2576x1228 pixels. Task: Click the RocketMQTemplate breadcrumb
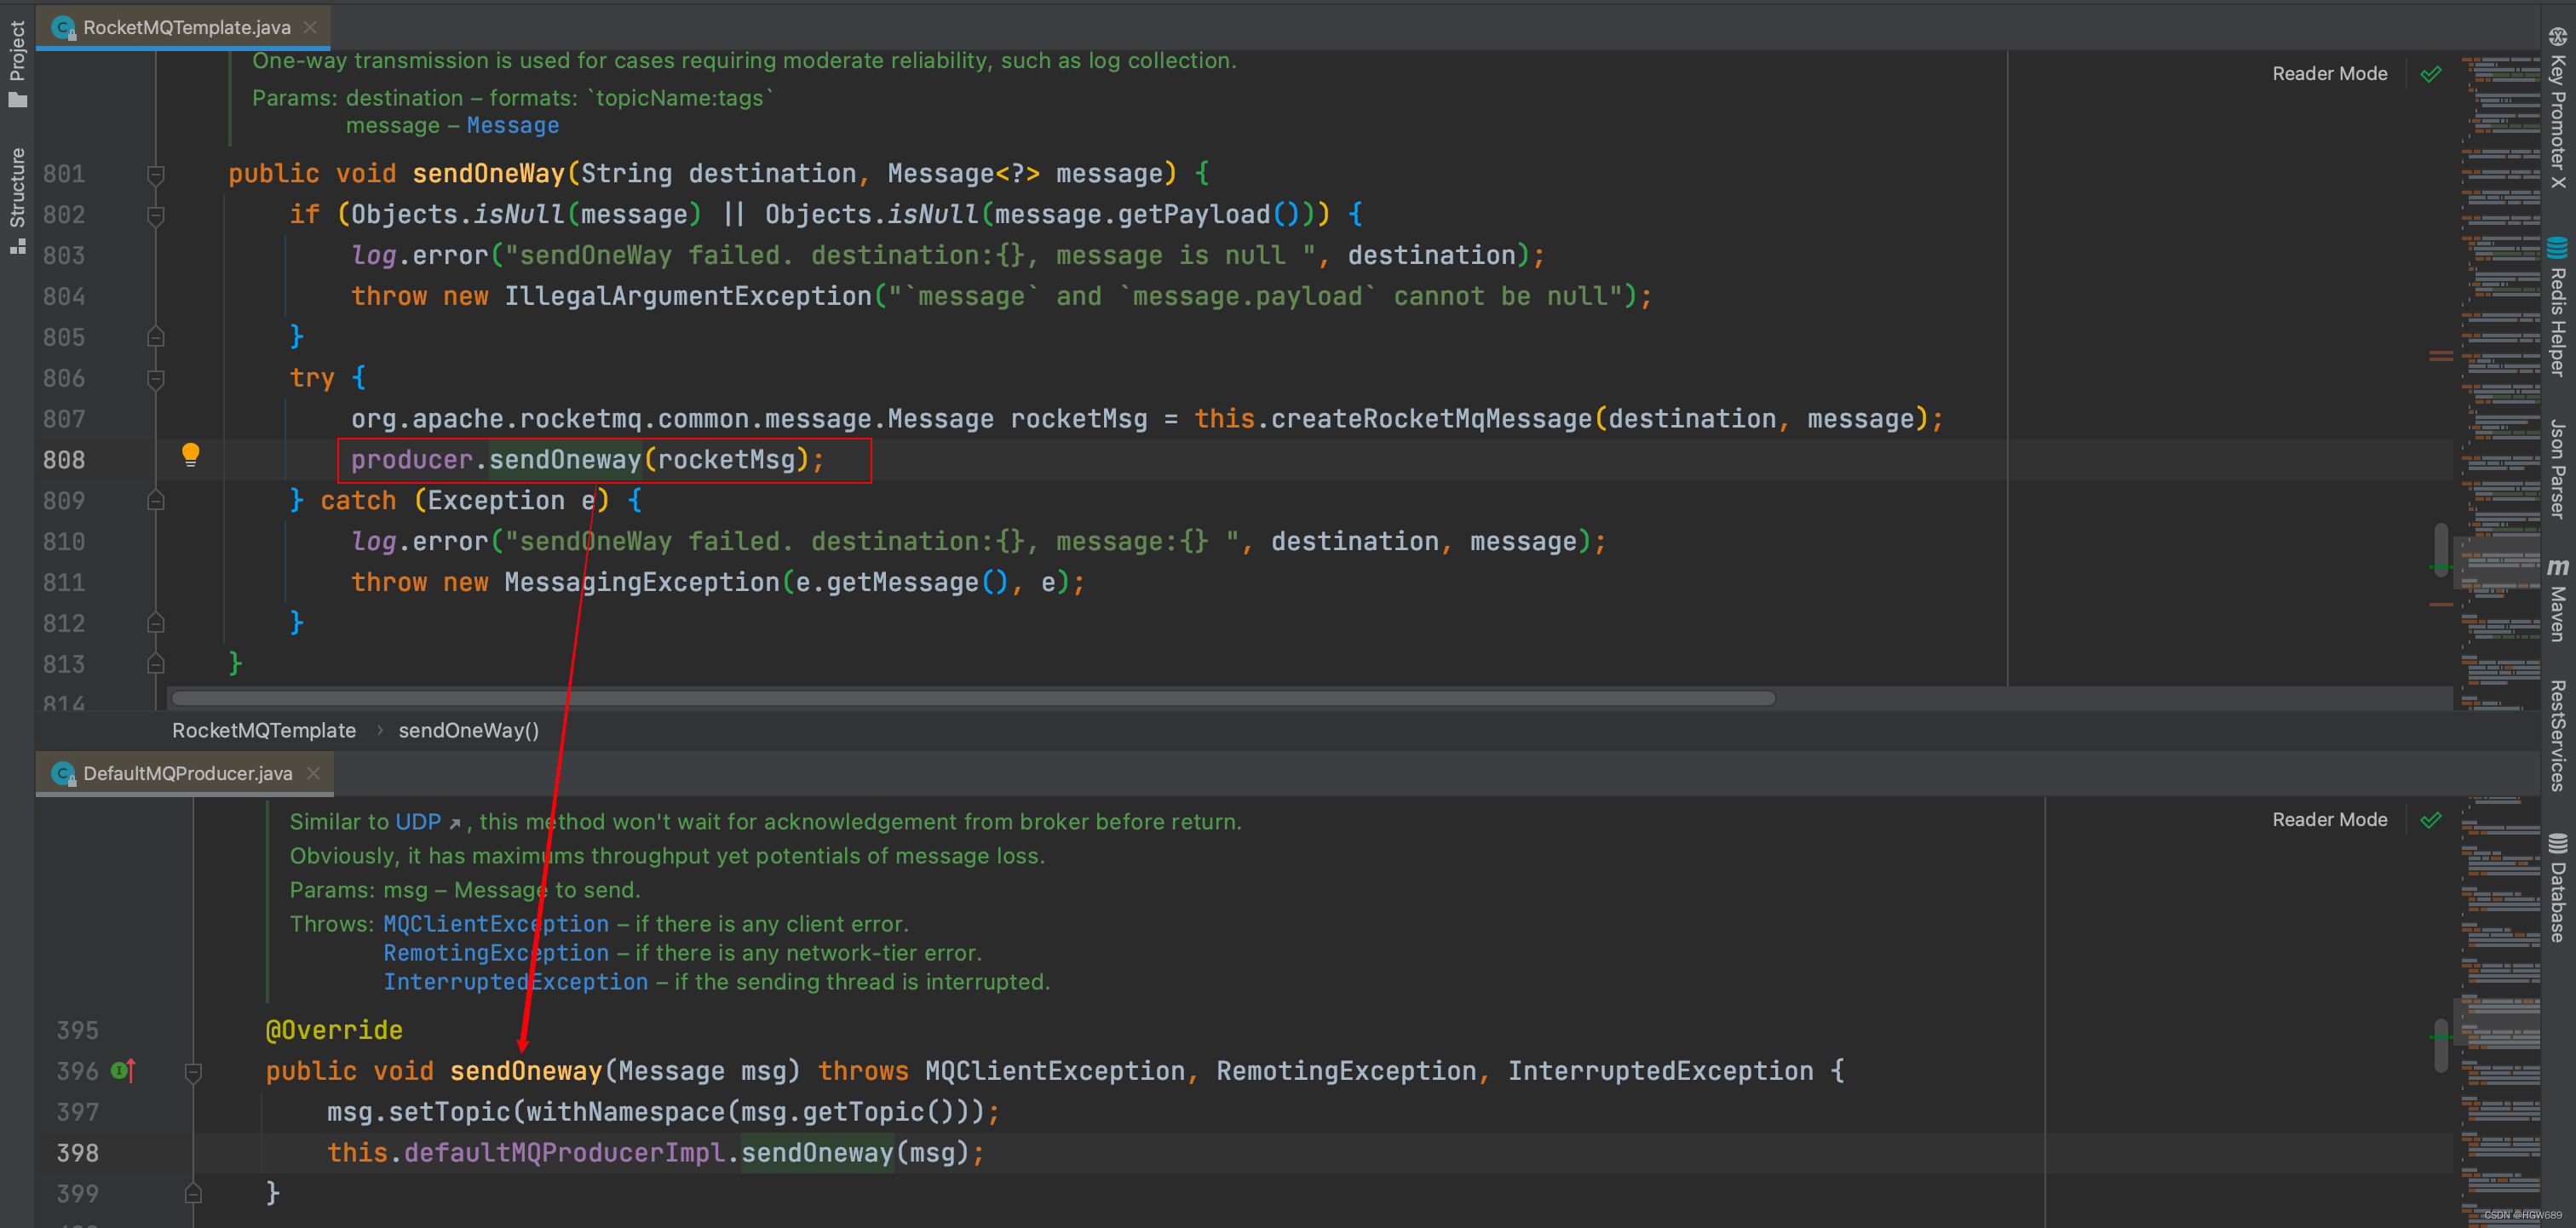click(264, 731)
